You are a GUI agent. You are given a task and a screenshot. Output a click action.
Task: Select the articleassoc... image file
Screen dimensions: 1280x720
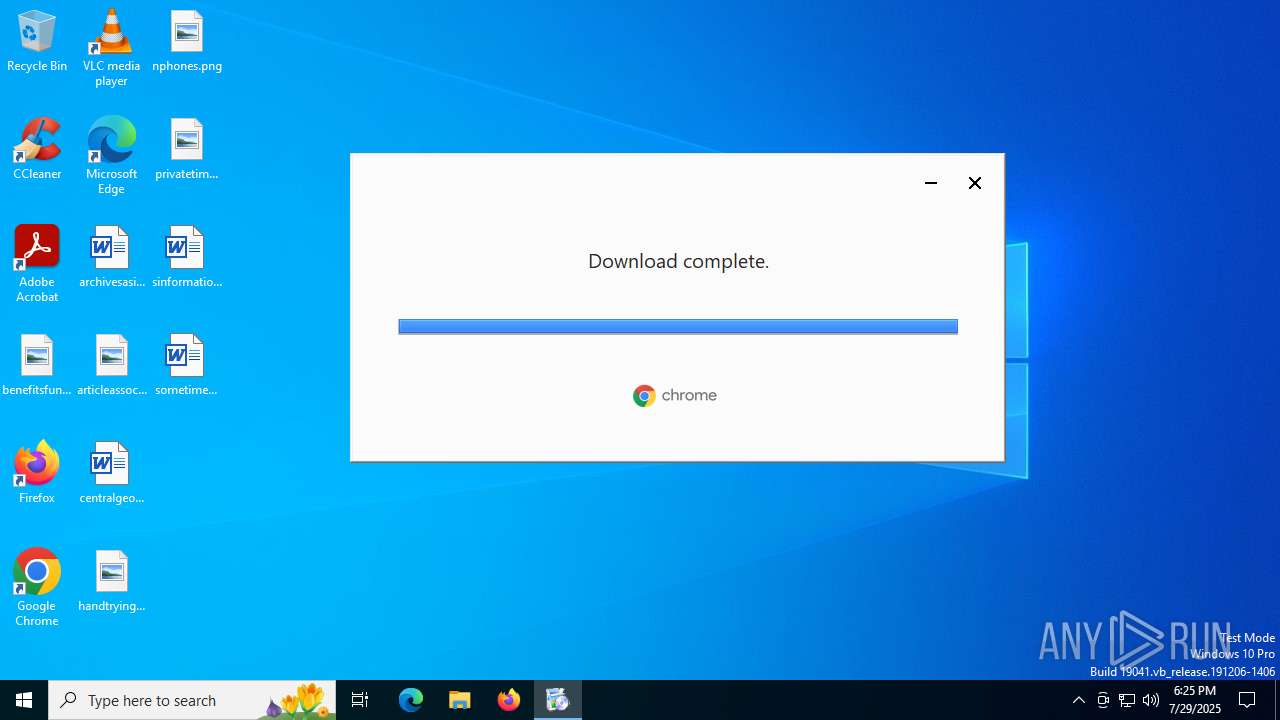pyautogui.click(x=111, y=366)
